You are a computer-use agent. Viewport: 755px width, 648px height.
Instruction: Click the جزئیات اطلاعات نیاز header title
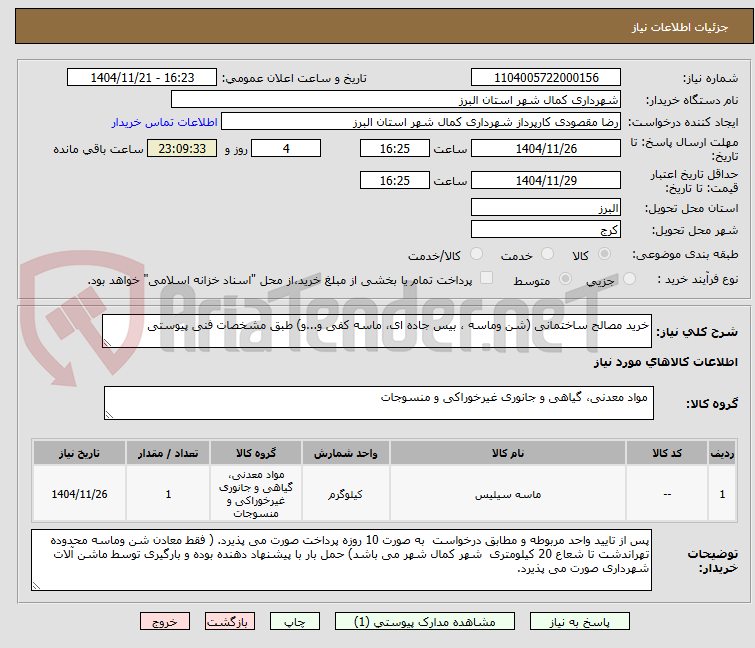(x=680, y=27)
